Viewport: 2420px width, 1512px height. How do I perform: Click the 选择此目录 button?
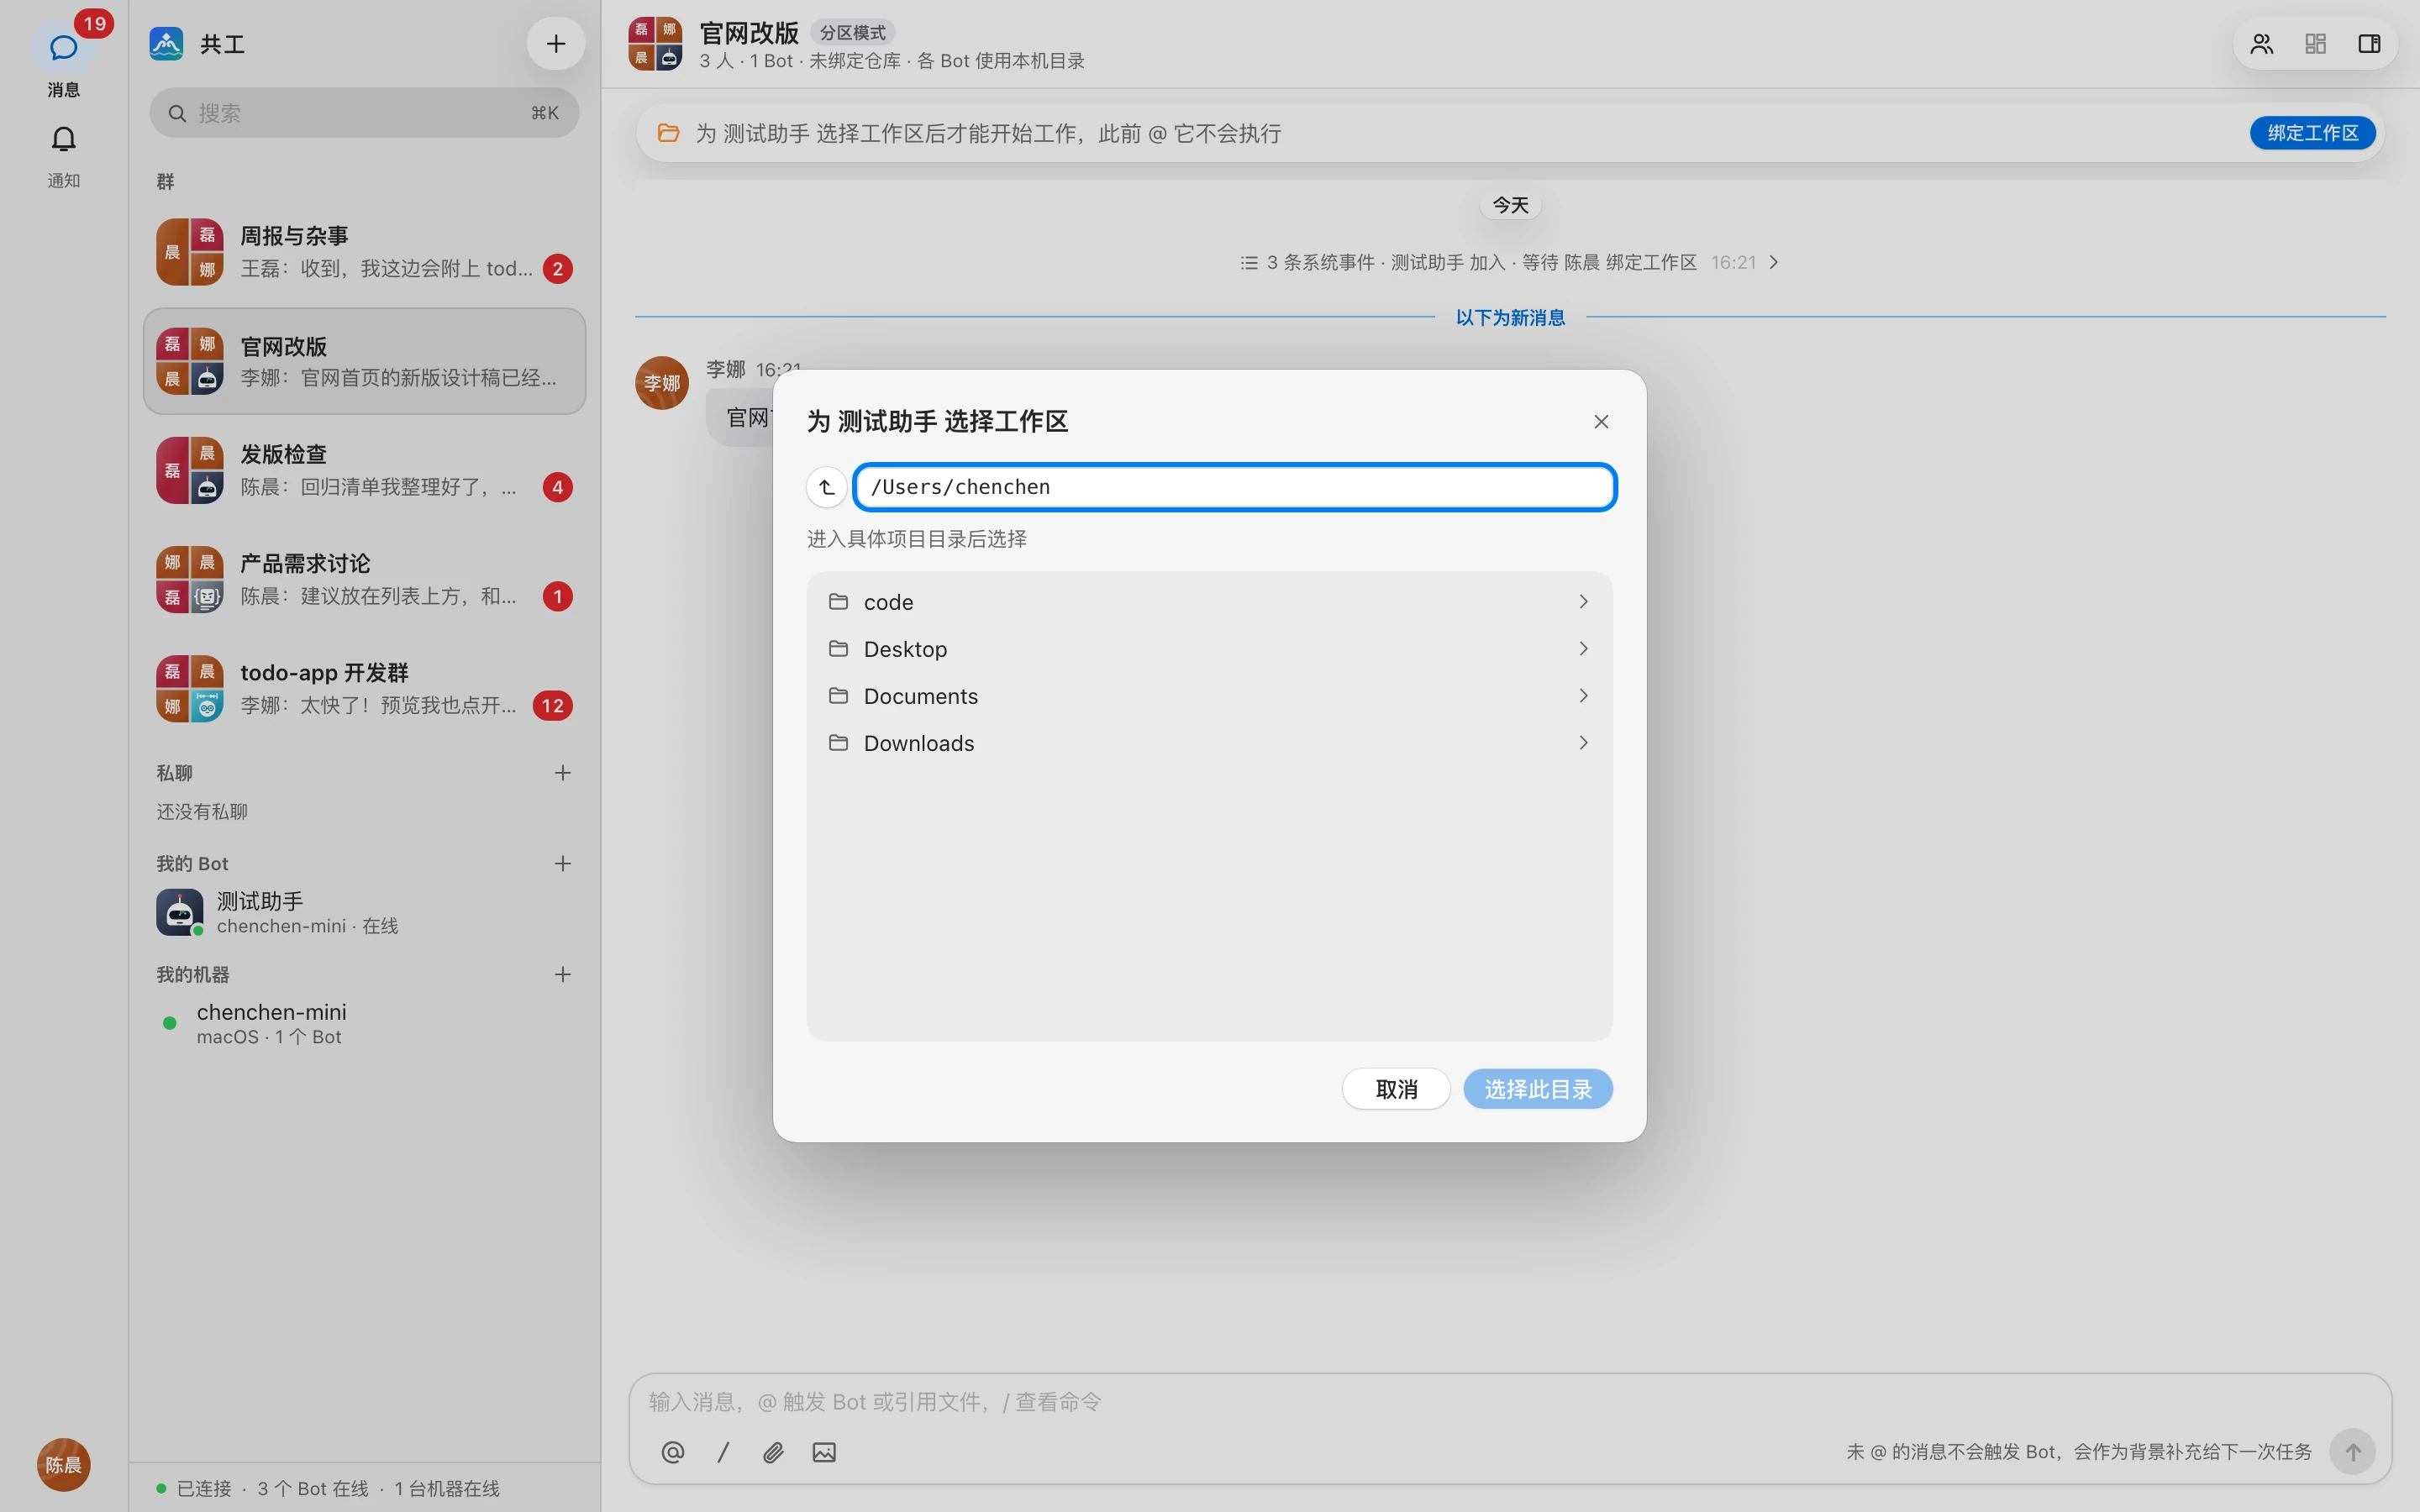[1538, 1089]
